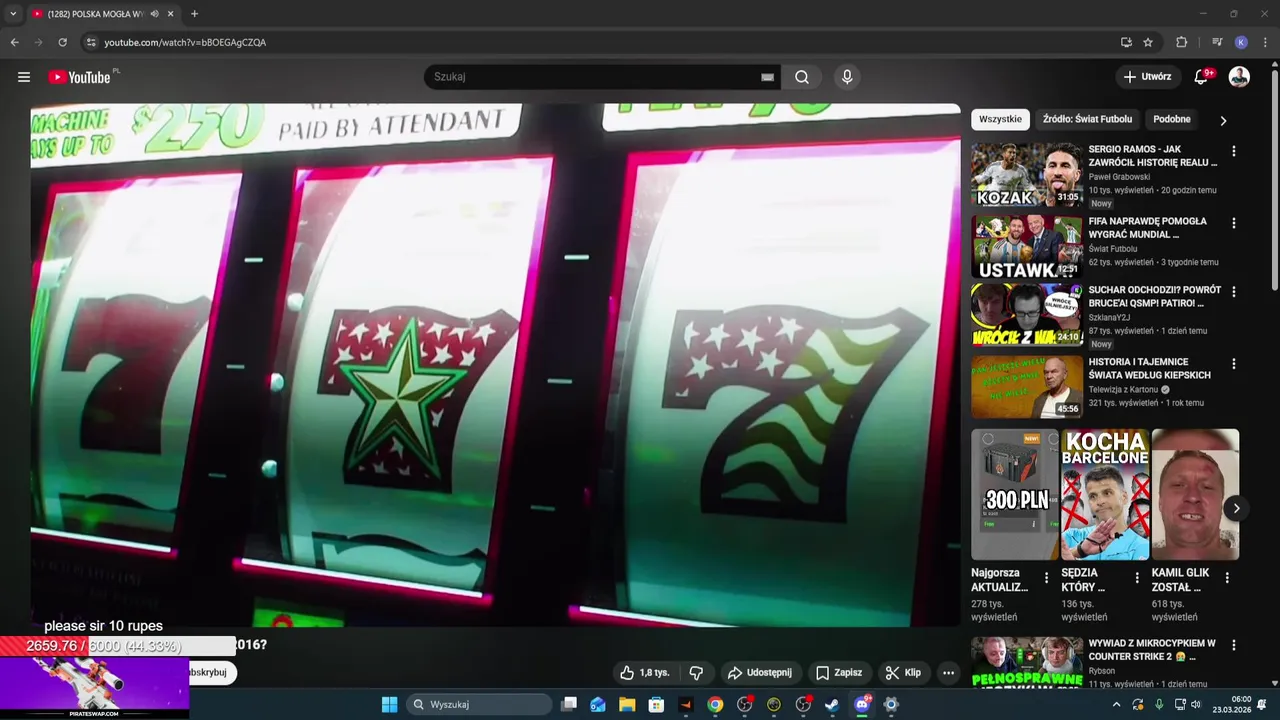Image resolution: width=1280 pixels, height=720 pixels.
Task: Click the browser address bar URL
Action: (185, 42)
